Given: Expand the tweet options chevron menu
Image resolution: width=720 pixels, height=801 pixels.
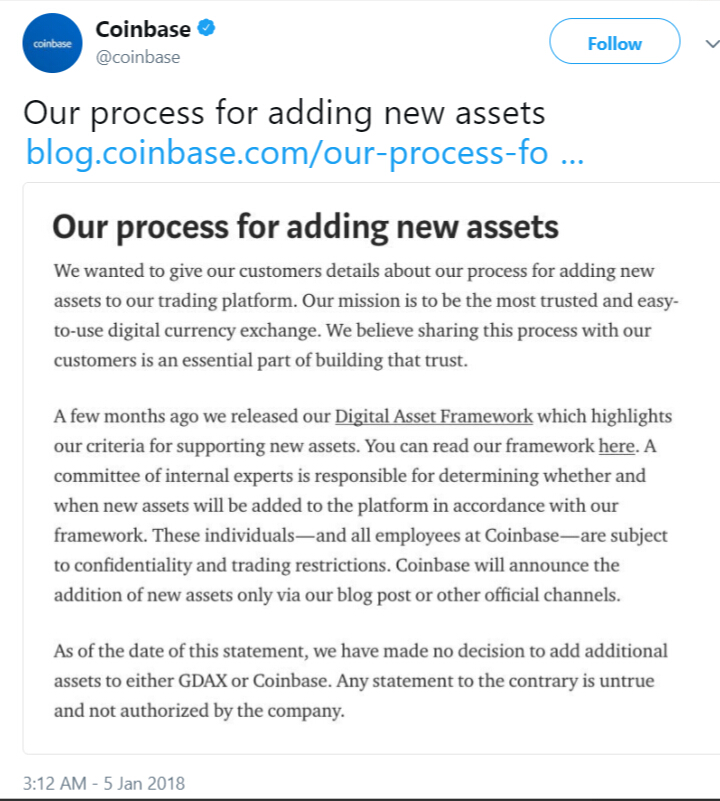Looking at the screenshot, I should click(x=711, y=44).
